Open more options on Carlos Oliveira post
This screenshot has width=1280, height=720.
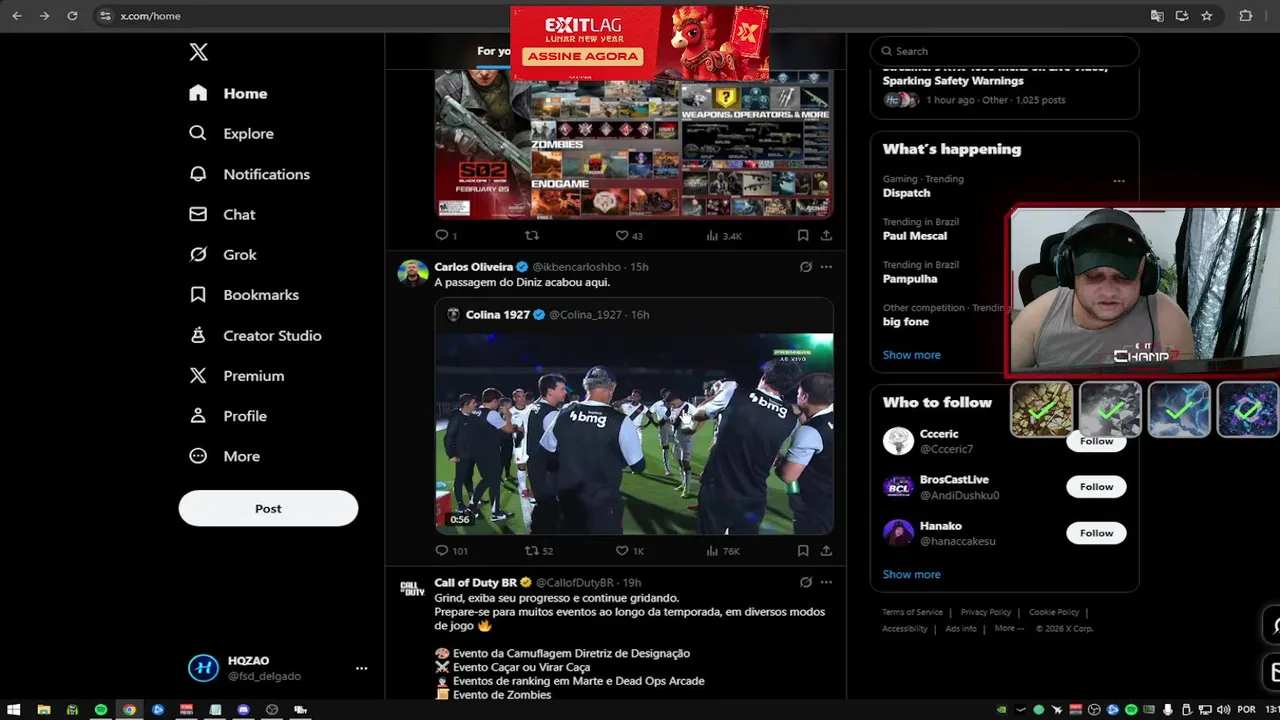point(826,267)
